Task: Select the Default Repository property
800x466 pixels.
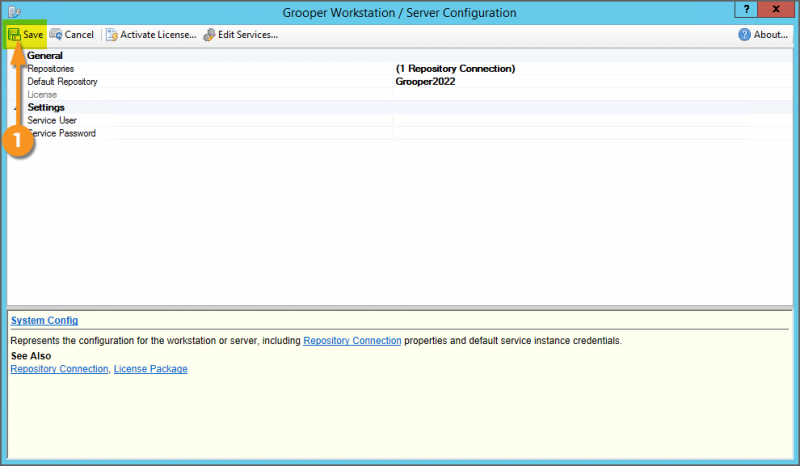Action: 62,82
